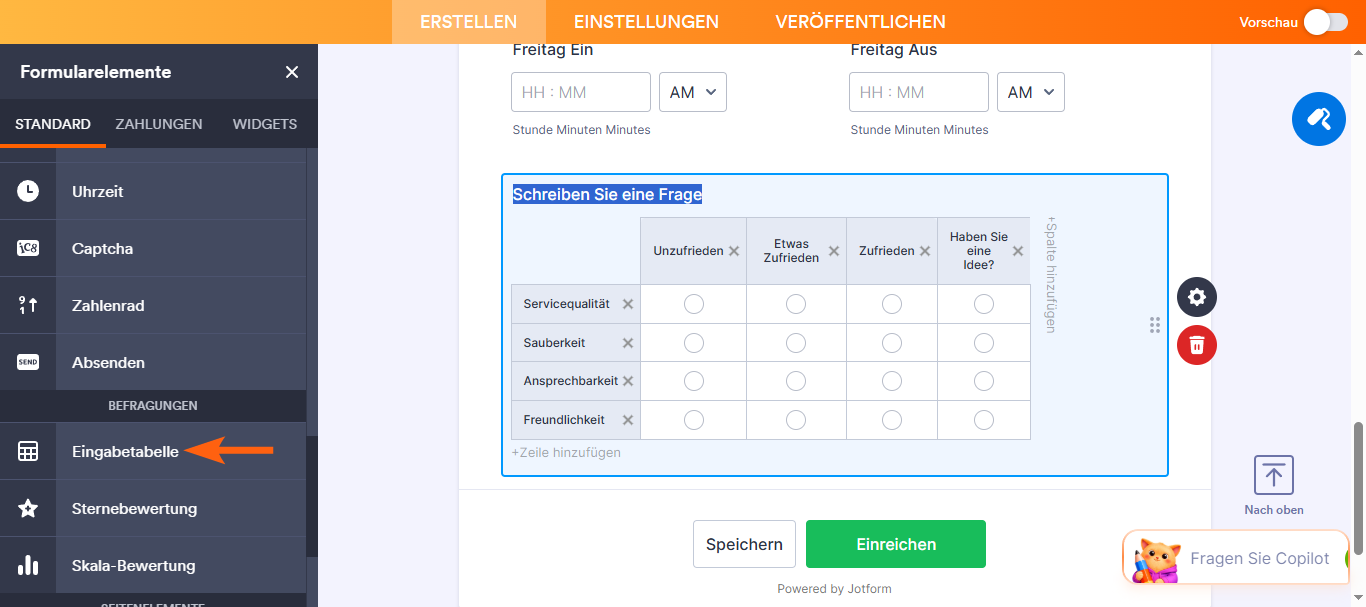1366x607 pixels.
Task: Edit the Schreiben Sie eine Frage title
Action: coord(607,194)
